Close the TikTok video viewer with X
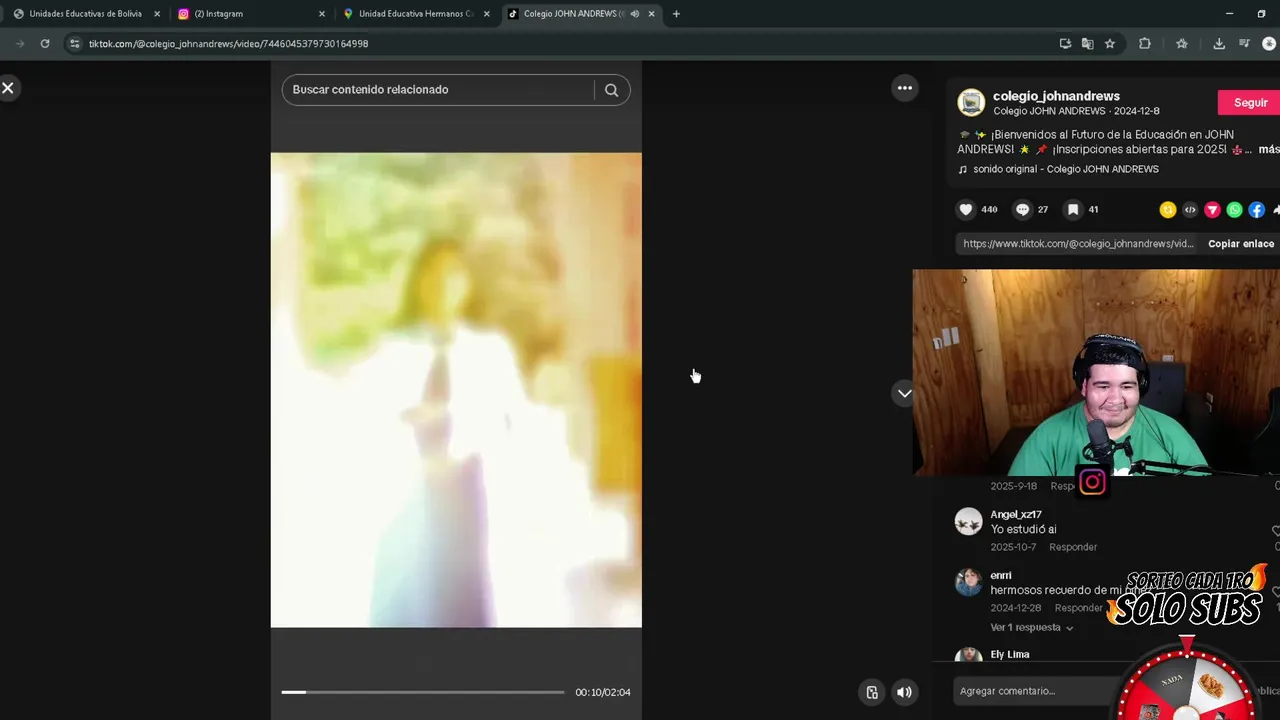 click(8, 88)
